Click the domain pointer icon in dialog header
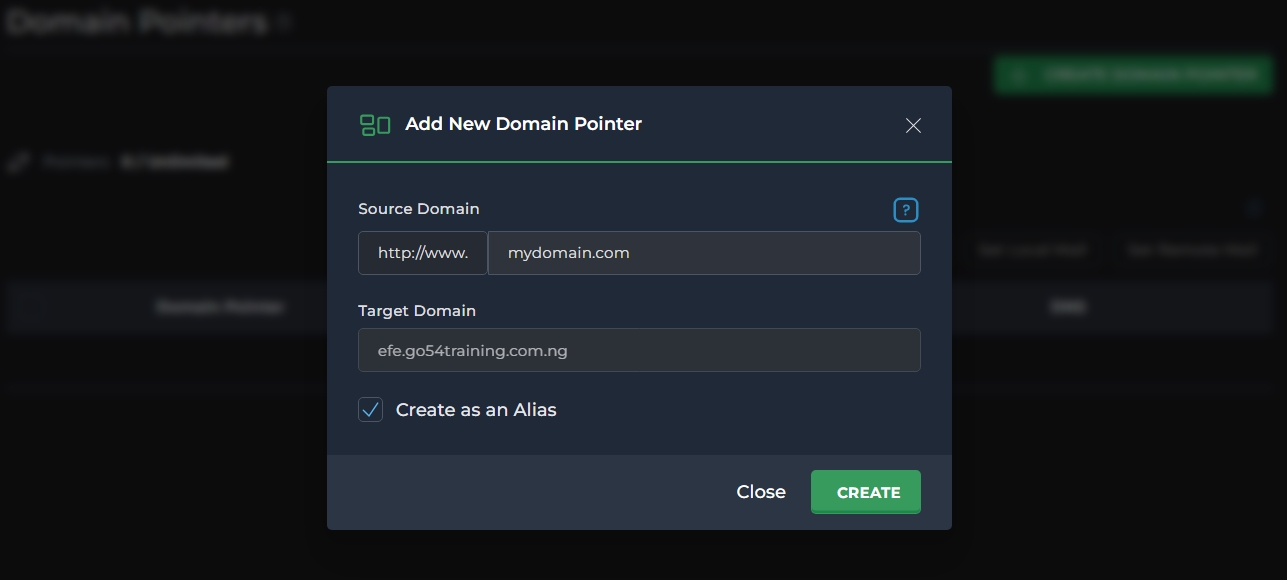1287x580 pixels. point(375,125)
